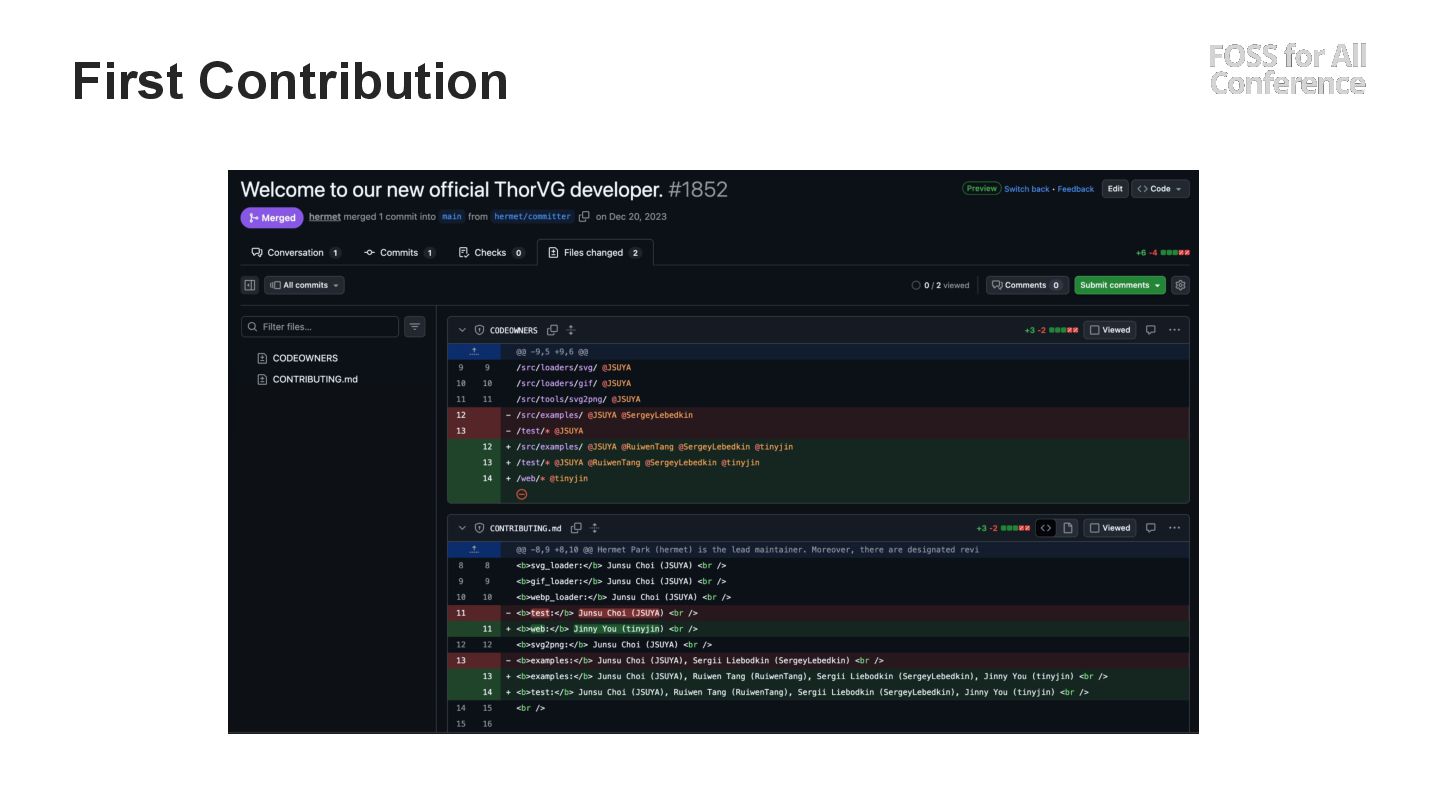Open the Submit comments dropdown
The image size is (1440, 810).
pos(1120,285)
